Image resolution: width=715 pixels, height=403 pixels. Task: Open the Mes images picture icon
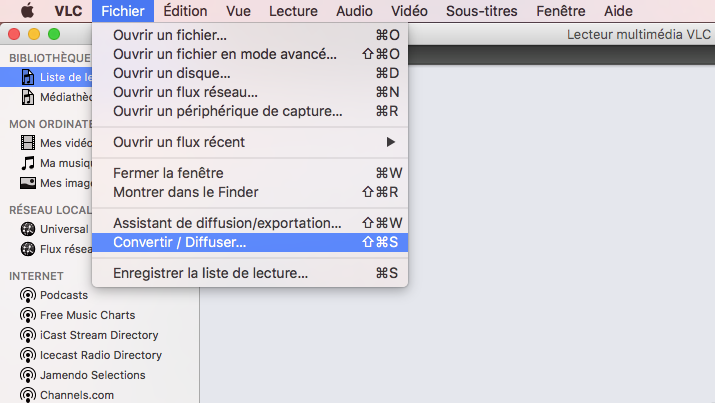[28, 183]
